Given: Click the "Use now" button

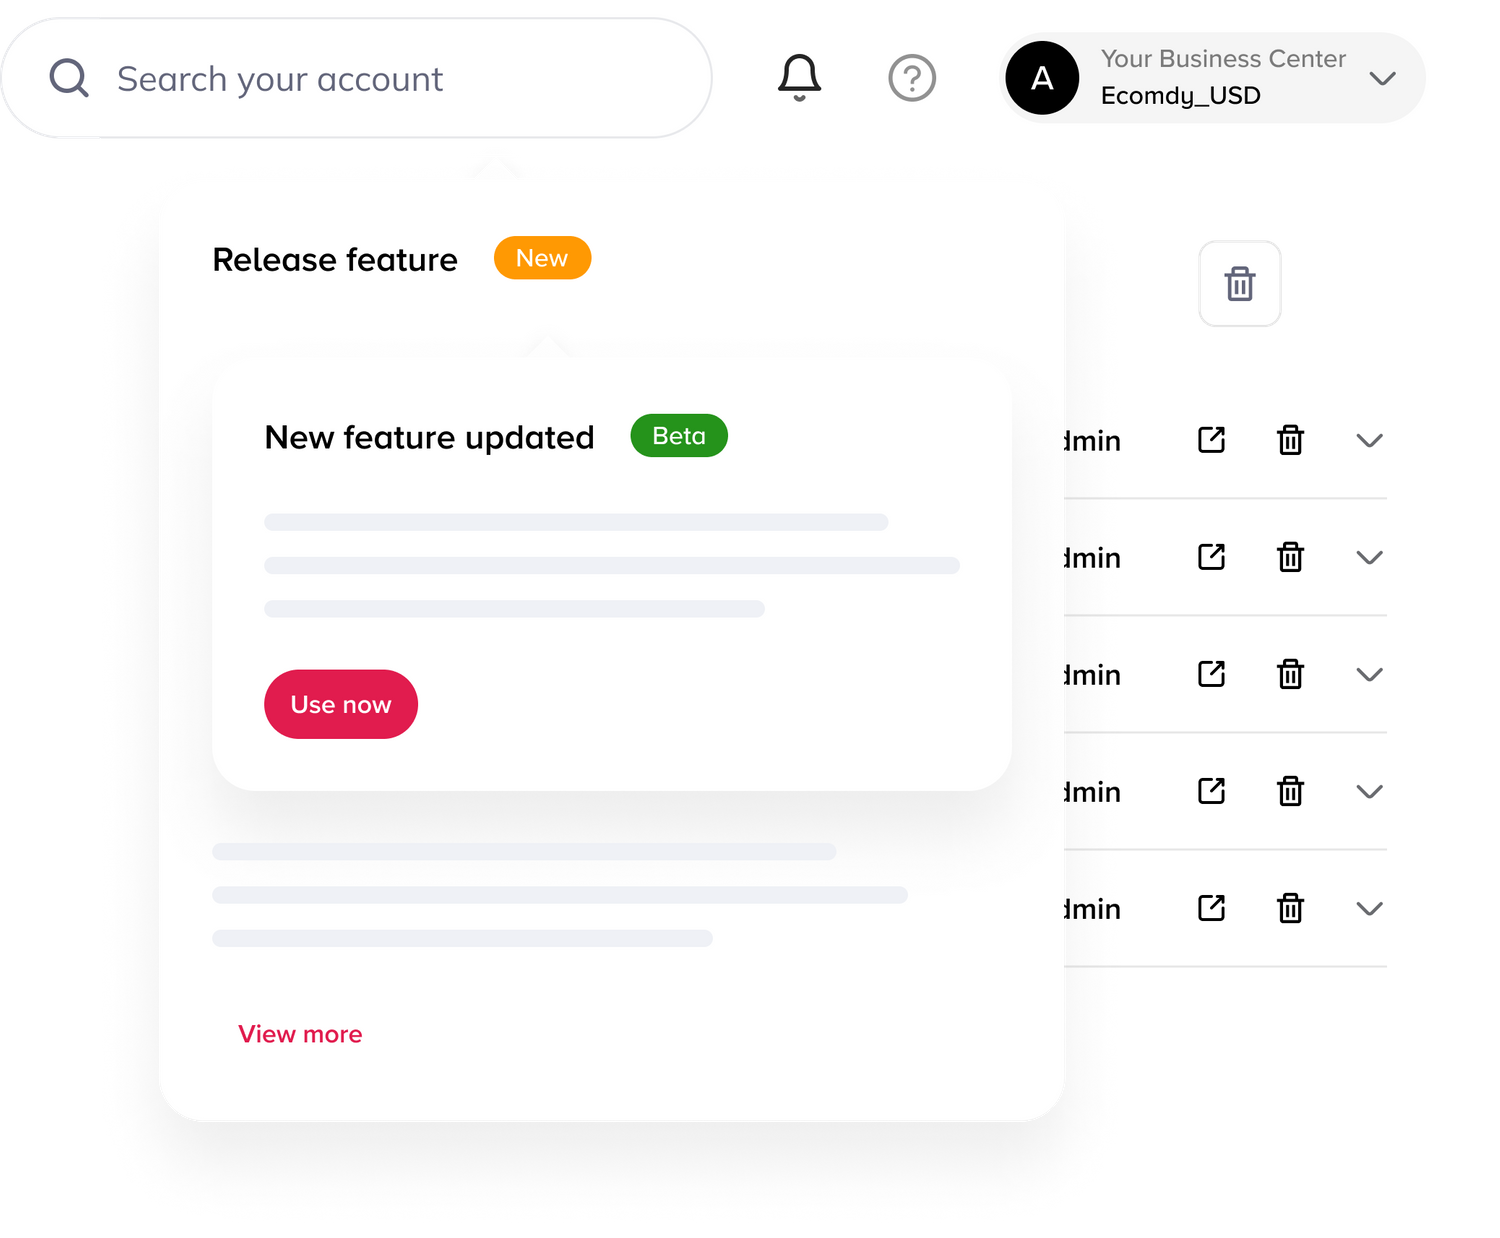Looking at the screenshot, I should [x=341, y=704].
